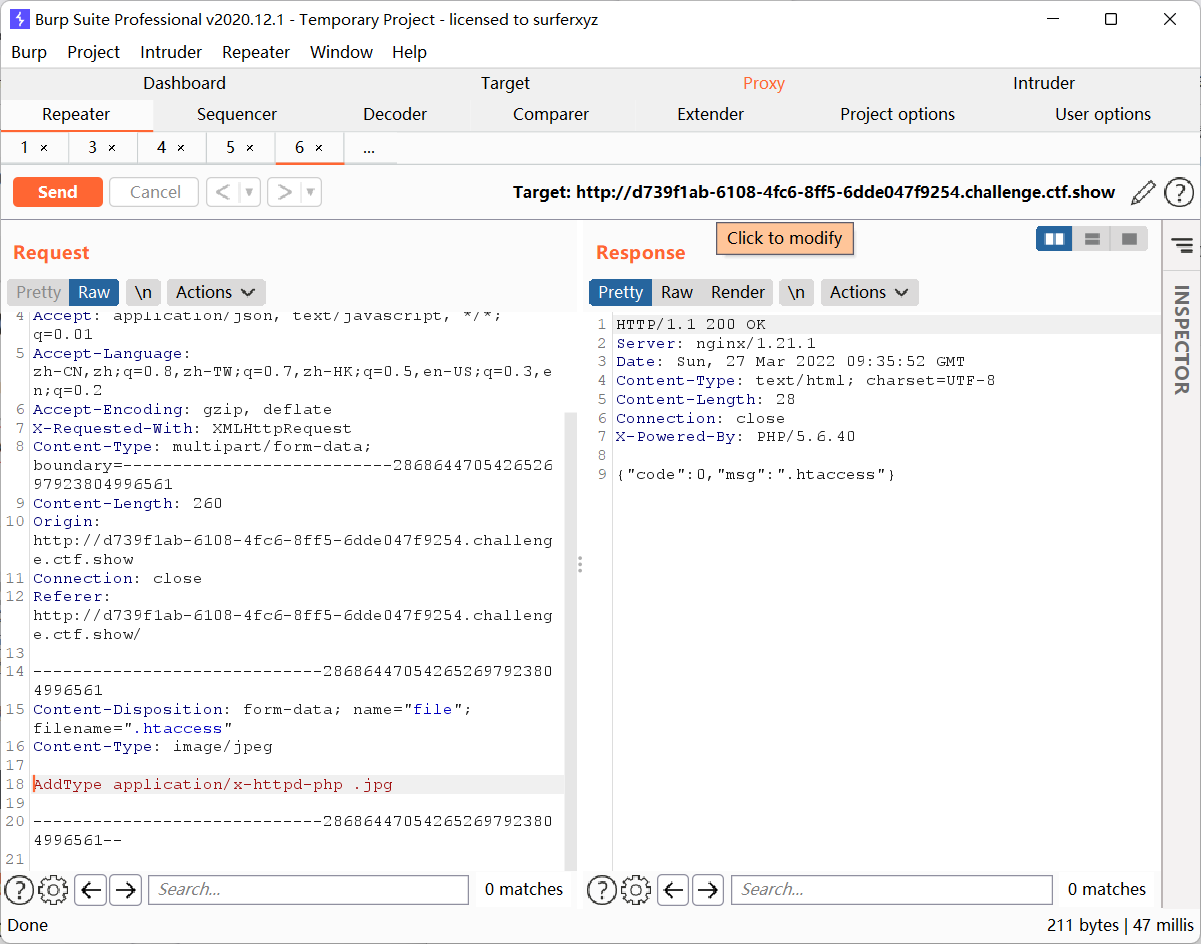Close Repeater tab 3
This screenshot has width=1201, height=944.
(112, 148)
